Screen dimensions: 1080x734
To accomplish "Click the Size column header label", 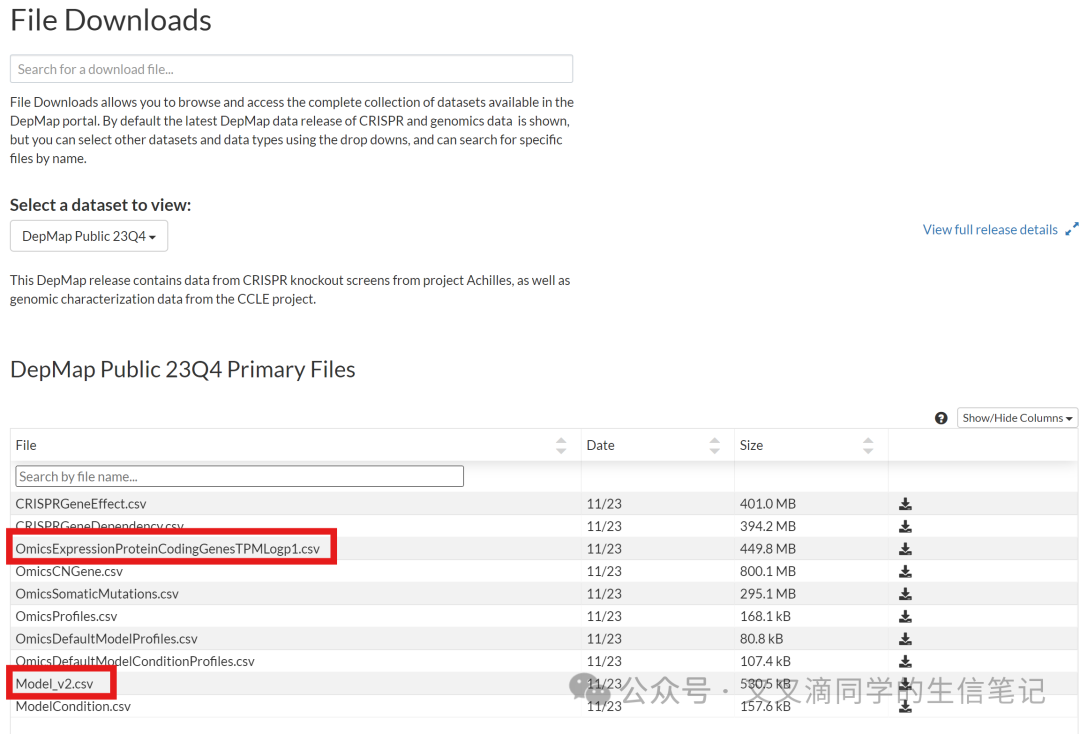I will pyautogui.click(x=751, y=445).
